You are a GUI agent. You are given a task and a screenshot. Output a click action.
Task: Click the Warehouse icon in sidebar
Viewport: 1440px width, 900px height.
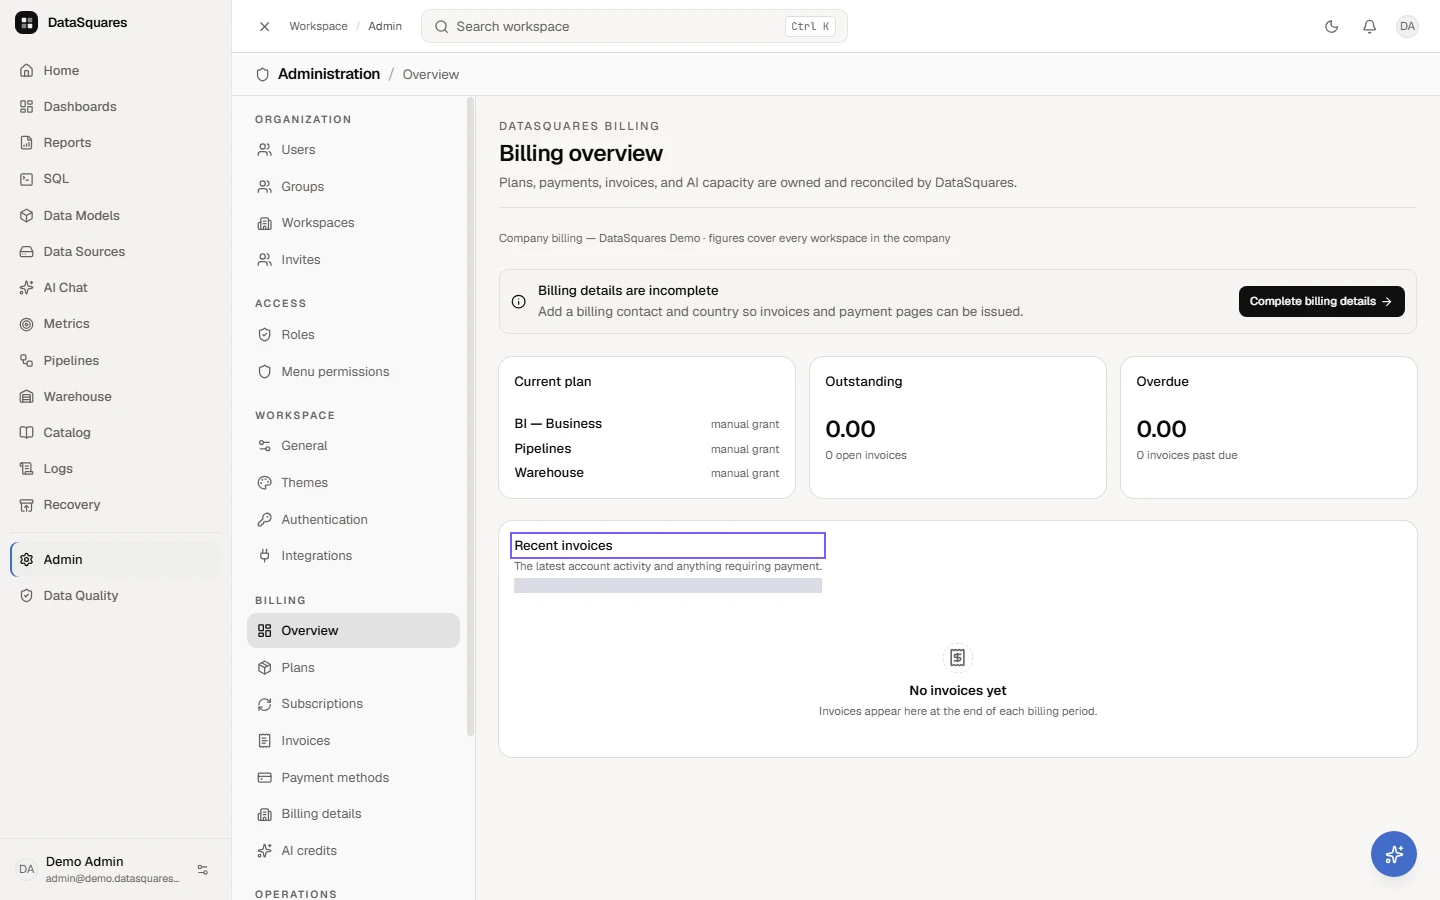pyautogui.click(x=27, y=397)
